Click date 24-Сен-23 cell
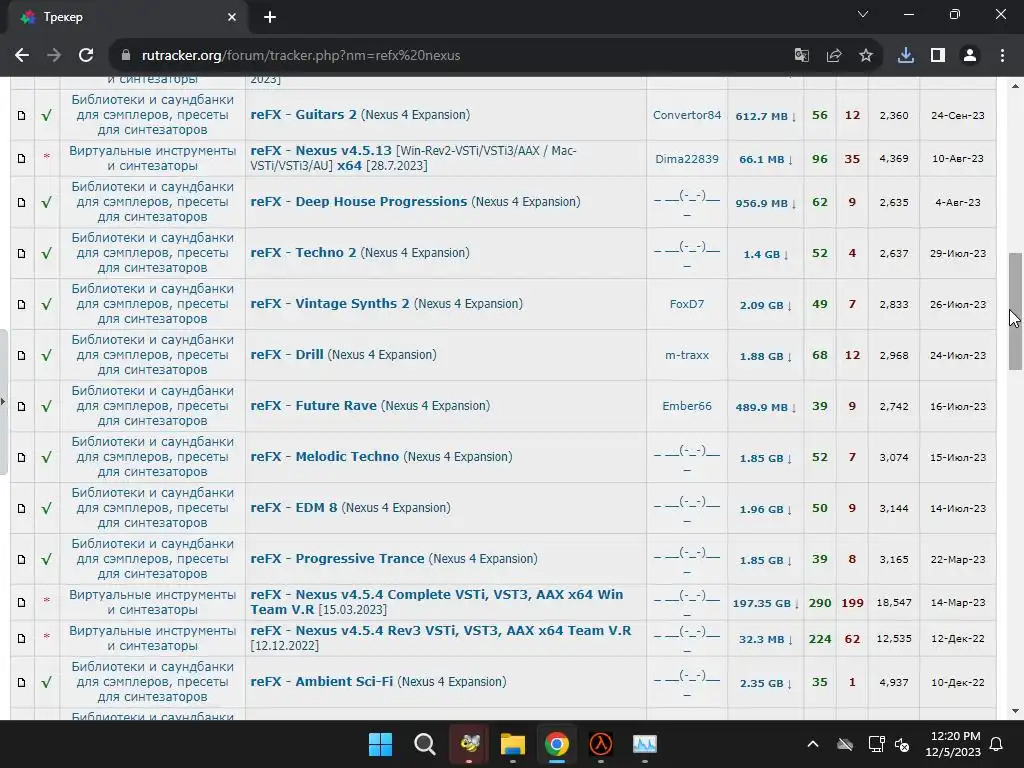Image resolution: width=1024 pixels, height=768 pixels. (x=957, y=116)
